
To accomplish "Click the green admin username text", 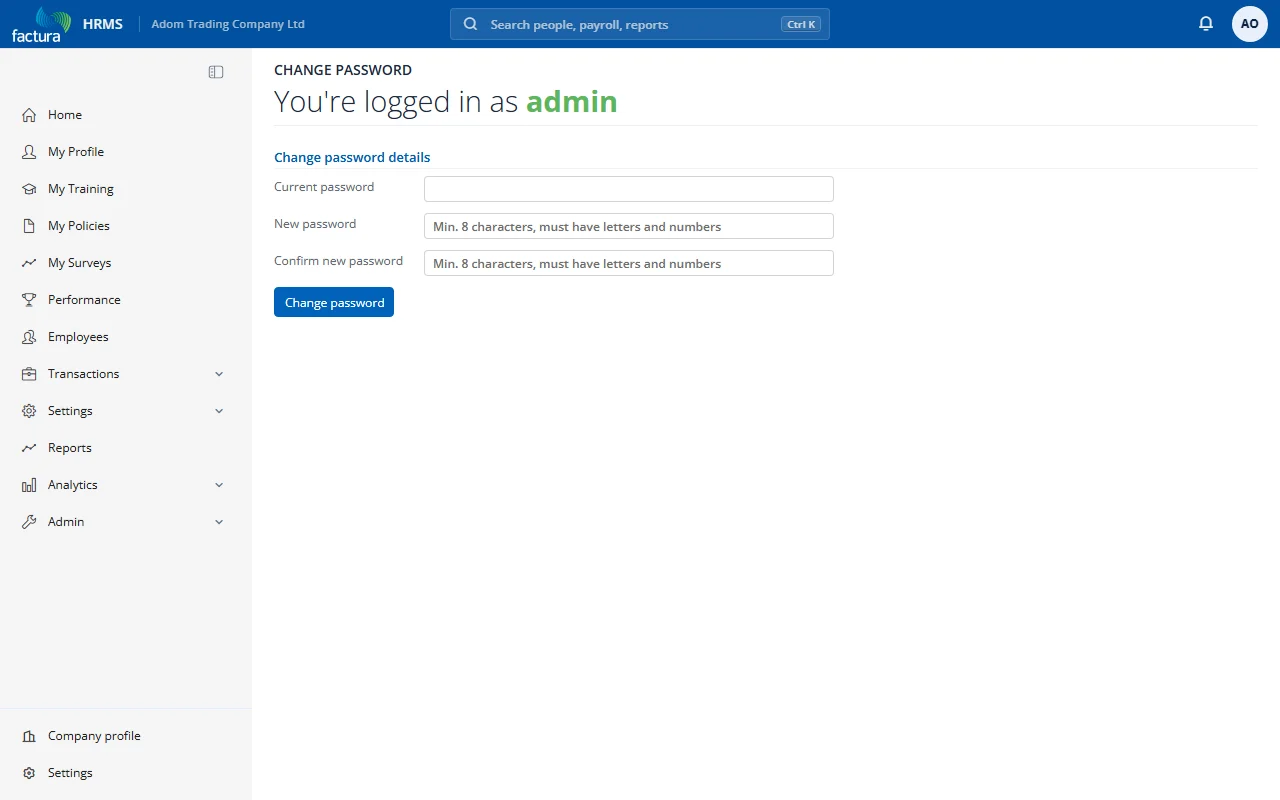I will coord(572,101).
